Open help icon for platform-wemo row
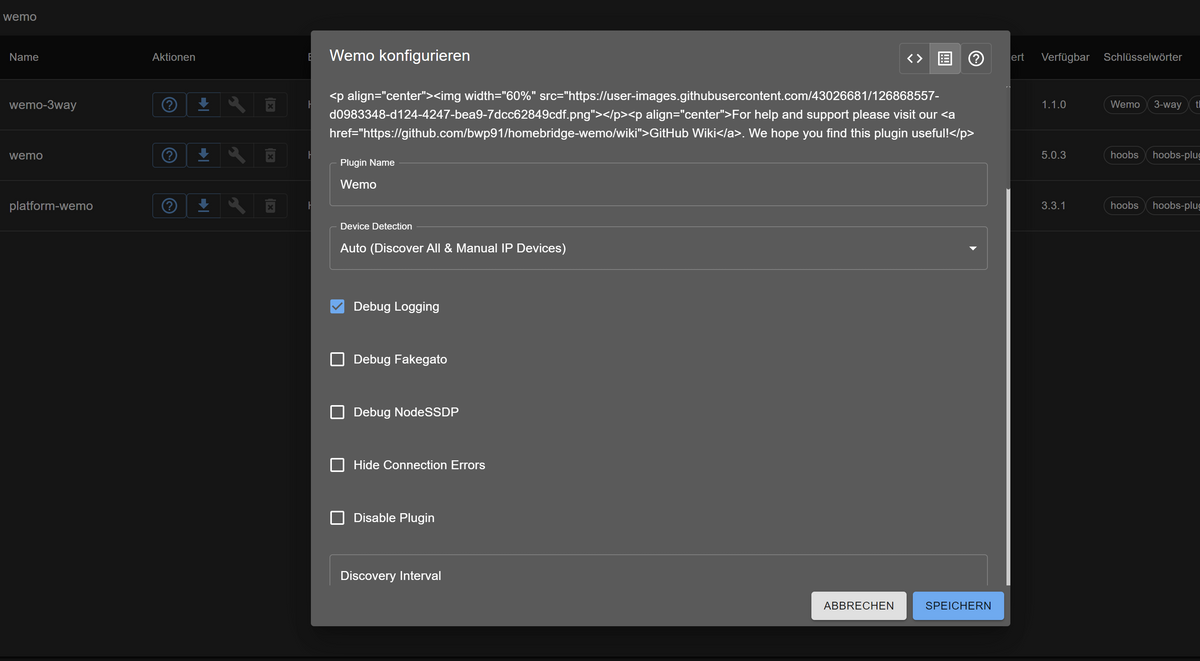Viewport: 1200px width, 661px height. tap(170, 205)
